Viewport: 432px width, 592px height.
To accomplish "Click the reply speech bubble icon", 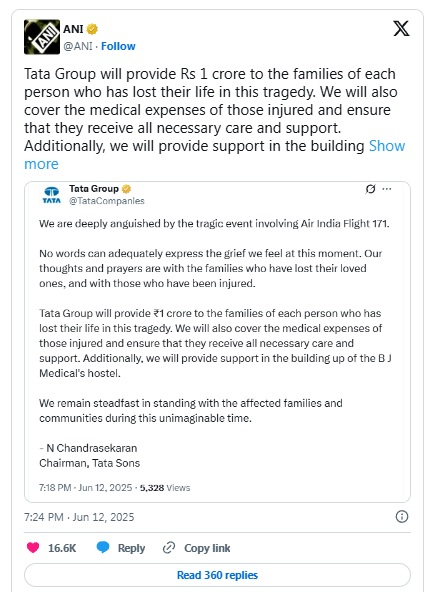I will coord(103,547).
